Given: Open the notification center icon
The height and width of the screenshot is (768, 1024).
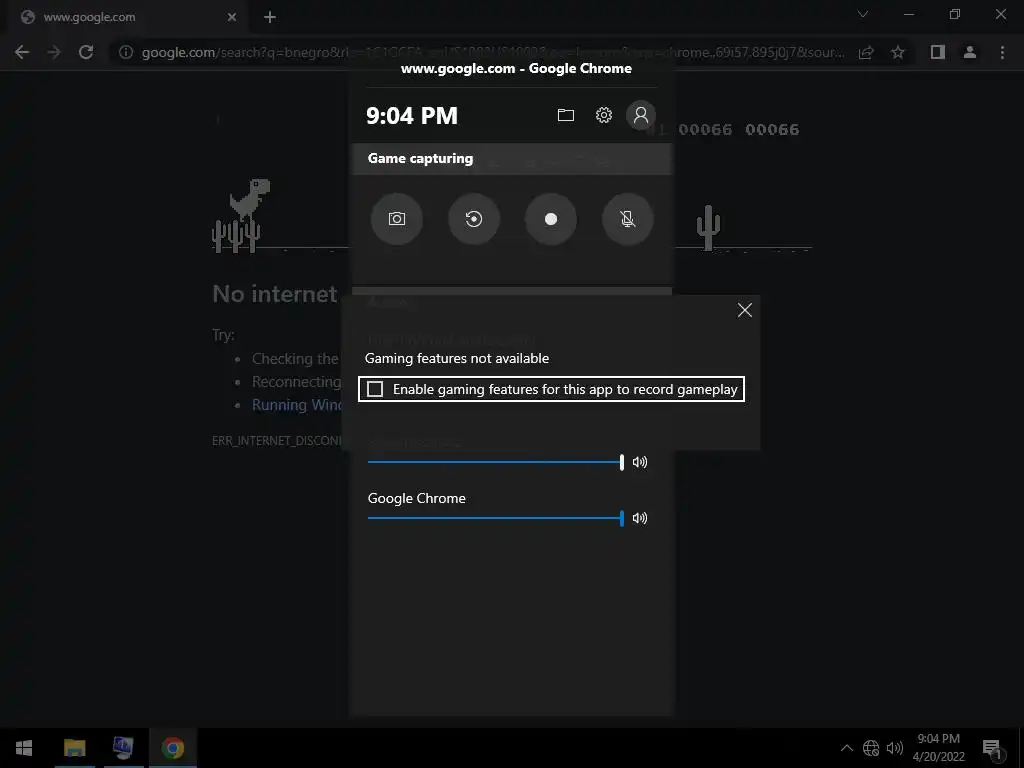Looking at the screenshot, I should (x=992, y=748).
